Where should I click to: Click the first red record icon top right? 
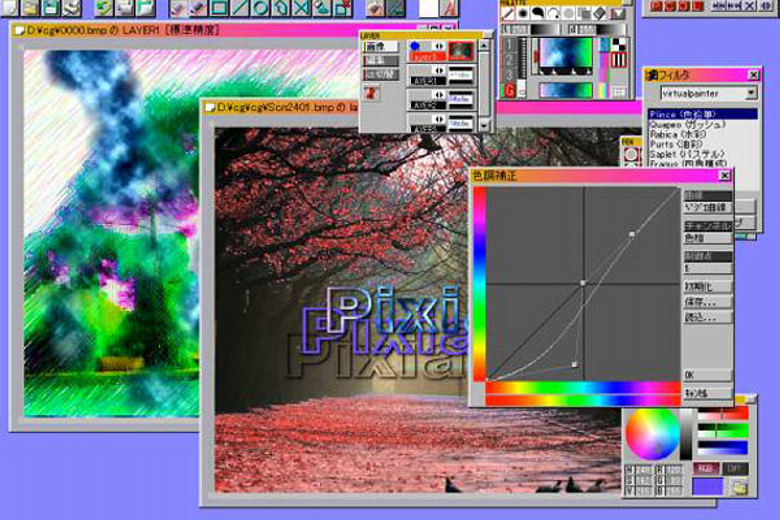(656, 6)
